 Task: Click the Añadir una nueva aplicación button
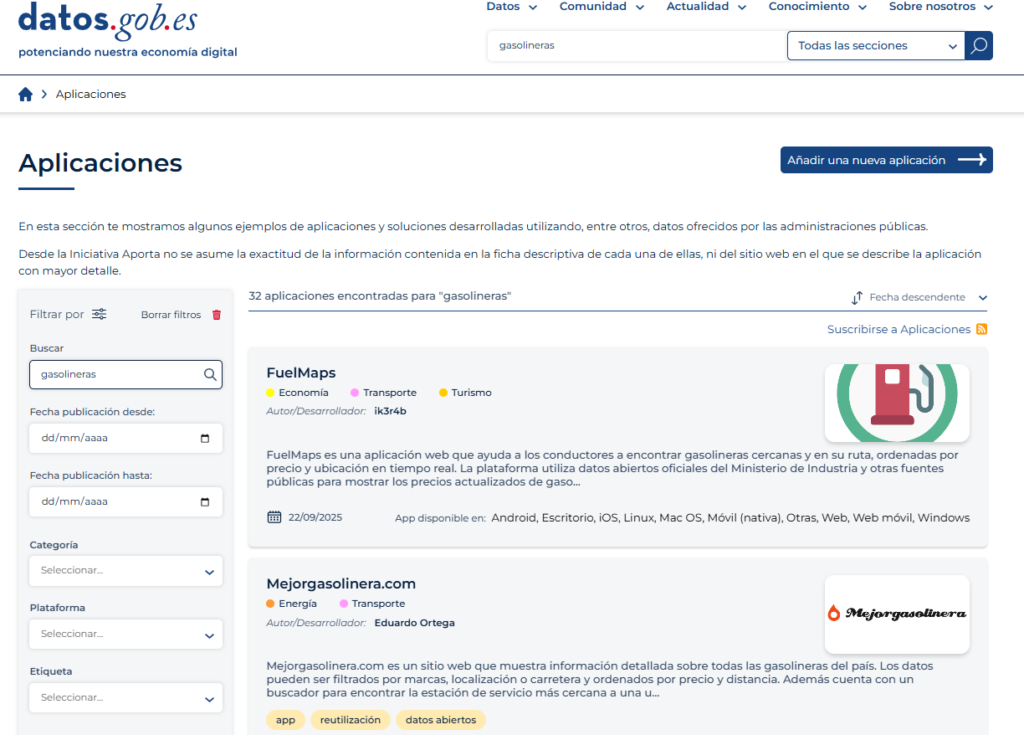tap(886, 159)
